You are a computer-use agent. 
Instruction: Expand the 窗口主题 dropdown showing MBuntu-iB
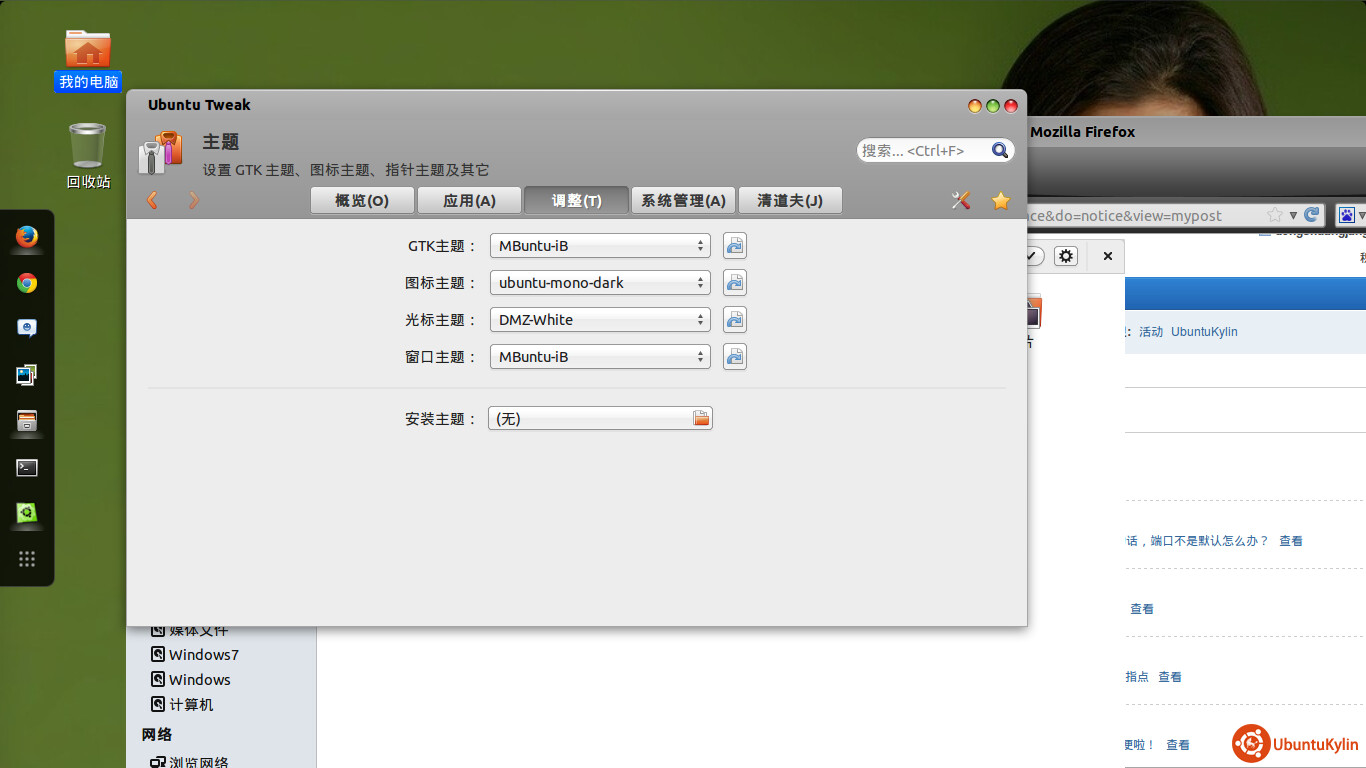pos(600,357)
